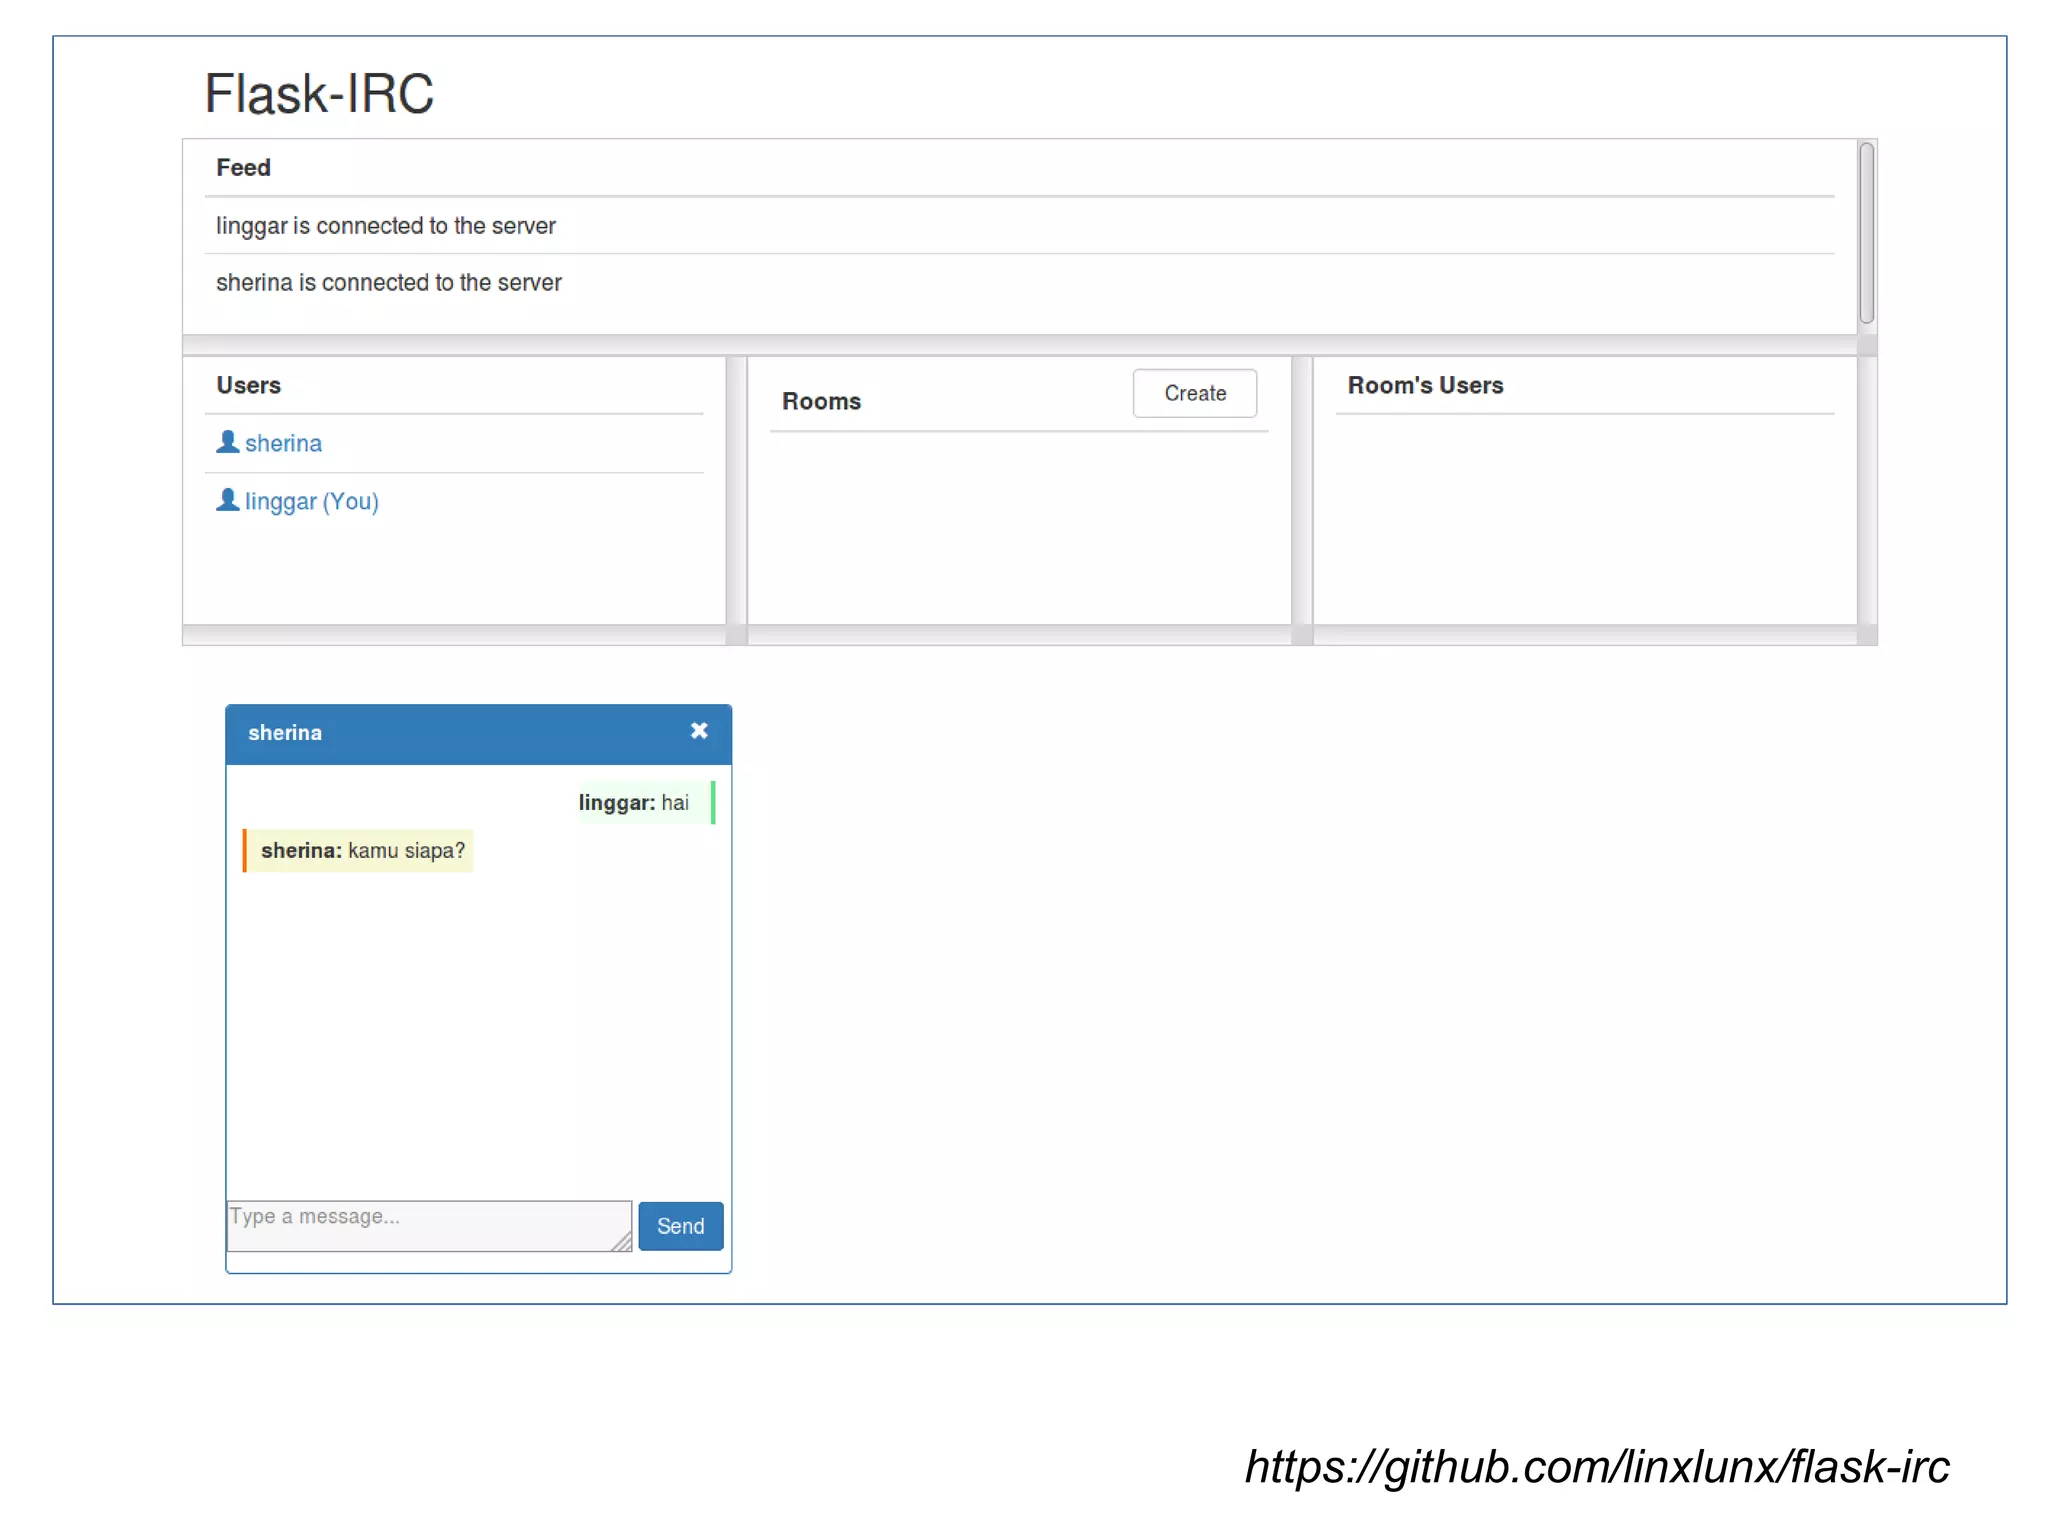Click the Rooms panel heading

pos(821,402)
